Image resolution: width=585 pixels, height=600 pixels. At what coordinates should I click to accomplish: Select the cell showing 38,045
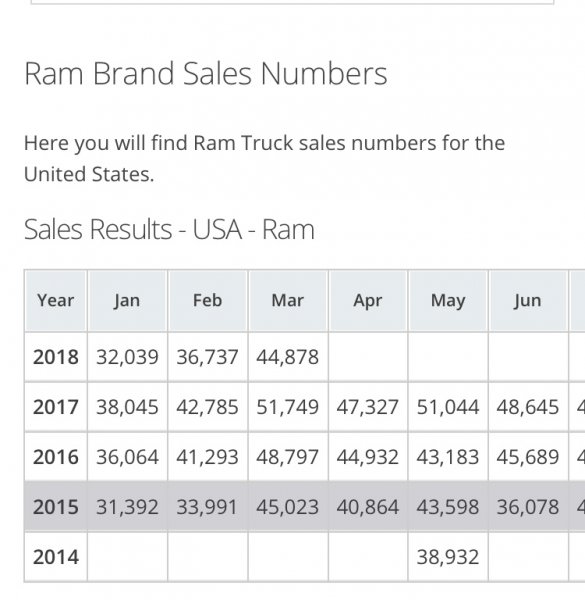(127, 407)
